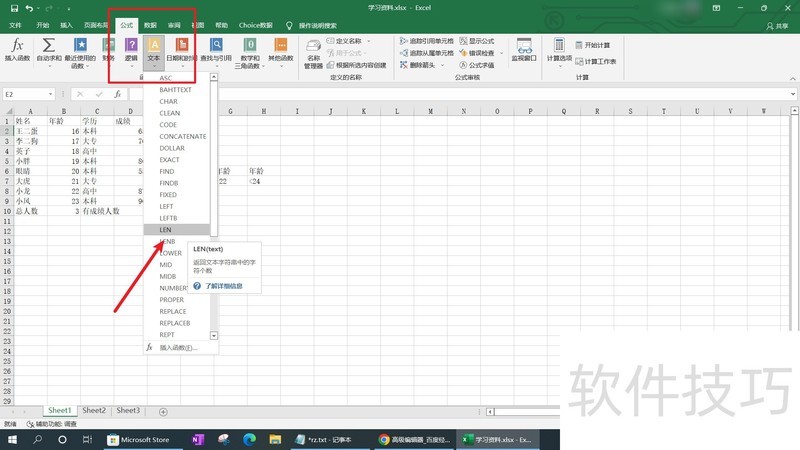
Task: Open the Name Manager
Action: [313, 53]
